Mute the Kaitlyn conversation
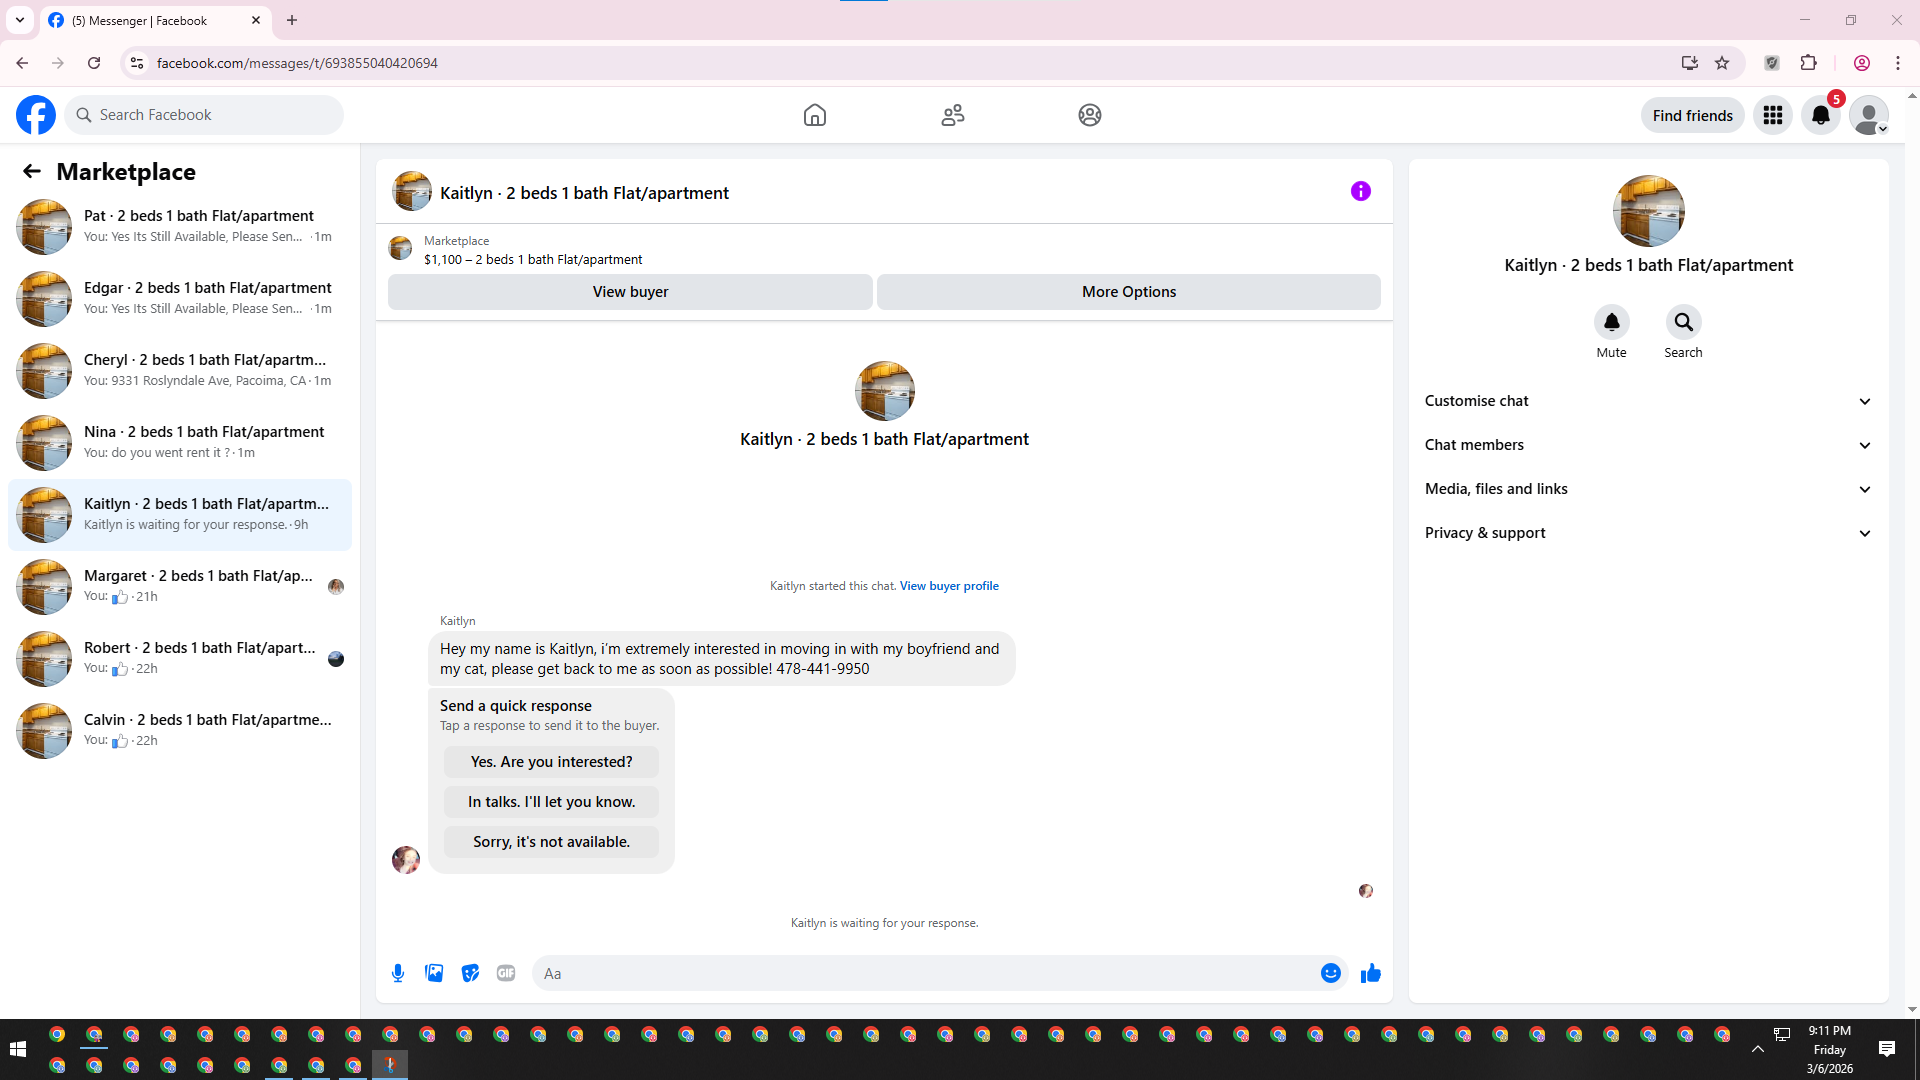The width and height of the screenshot is (1920, 1080). click(x=1611, y=322)
